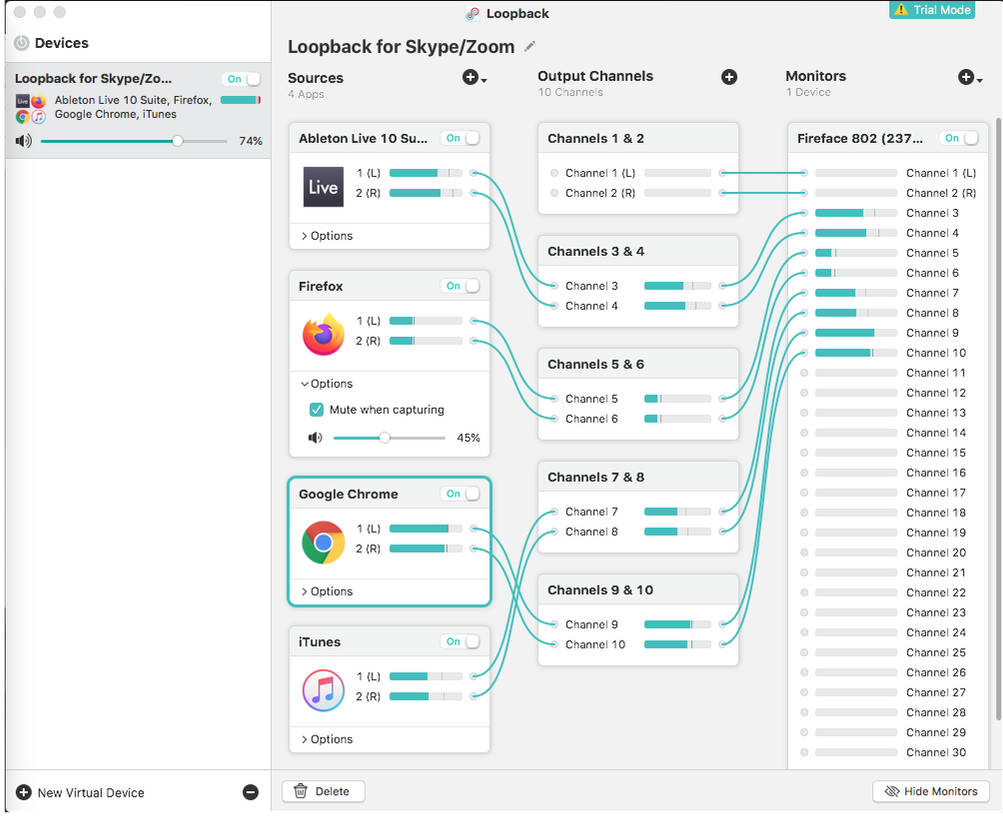Remove virtual device with the minus icon
This screenshot has height=818, width=1003.
click(251, 792)
